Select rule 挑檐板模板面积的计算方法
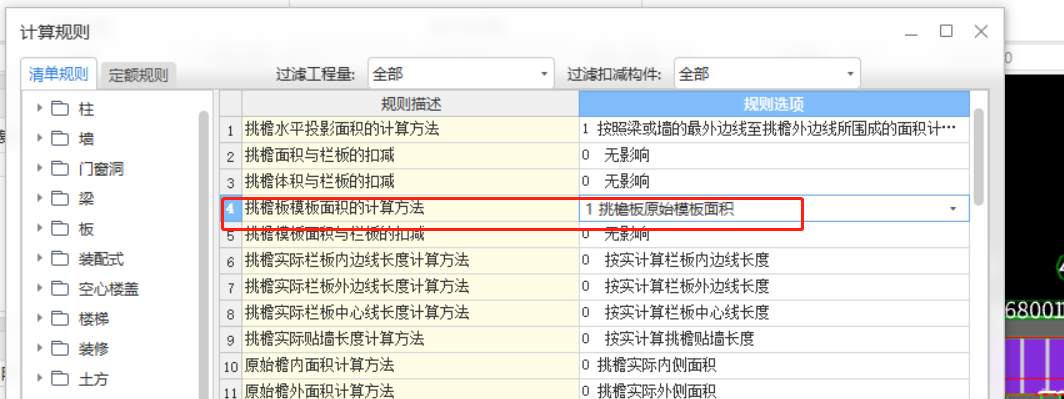 click(x=411, y=208)
